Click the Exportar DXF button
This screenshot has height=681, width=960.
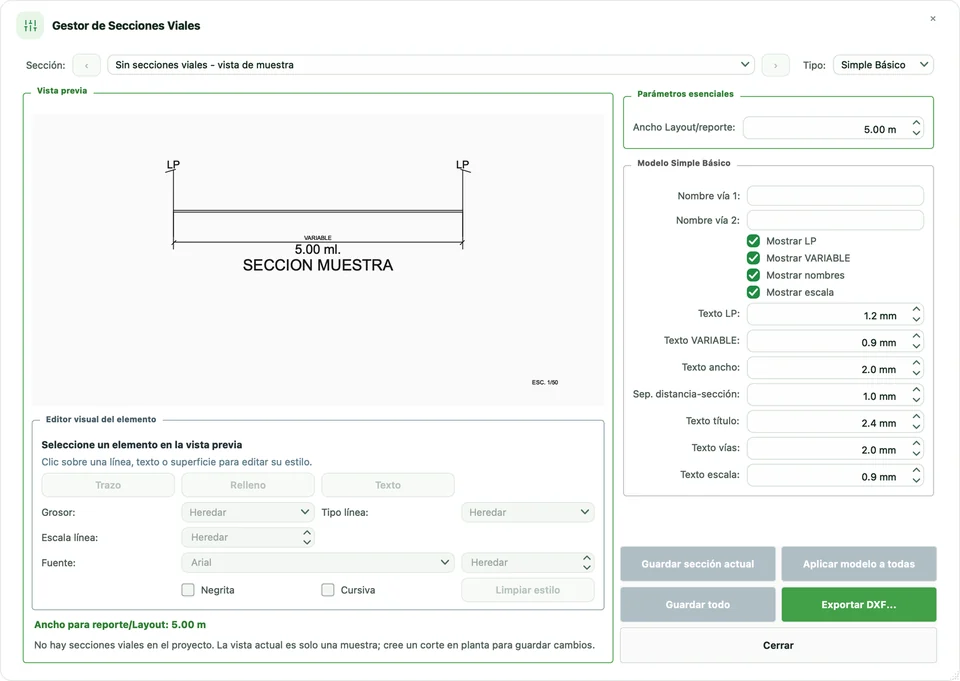[859, 604]
